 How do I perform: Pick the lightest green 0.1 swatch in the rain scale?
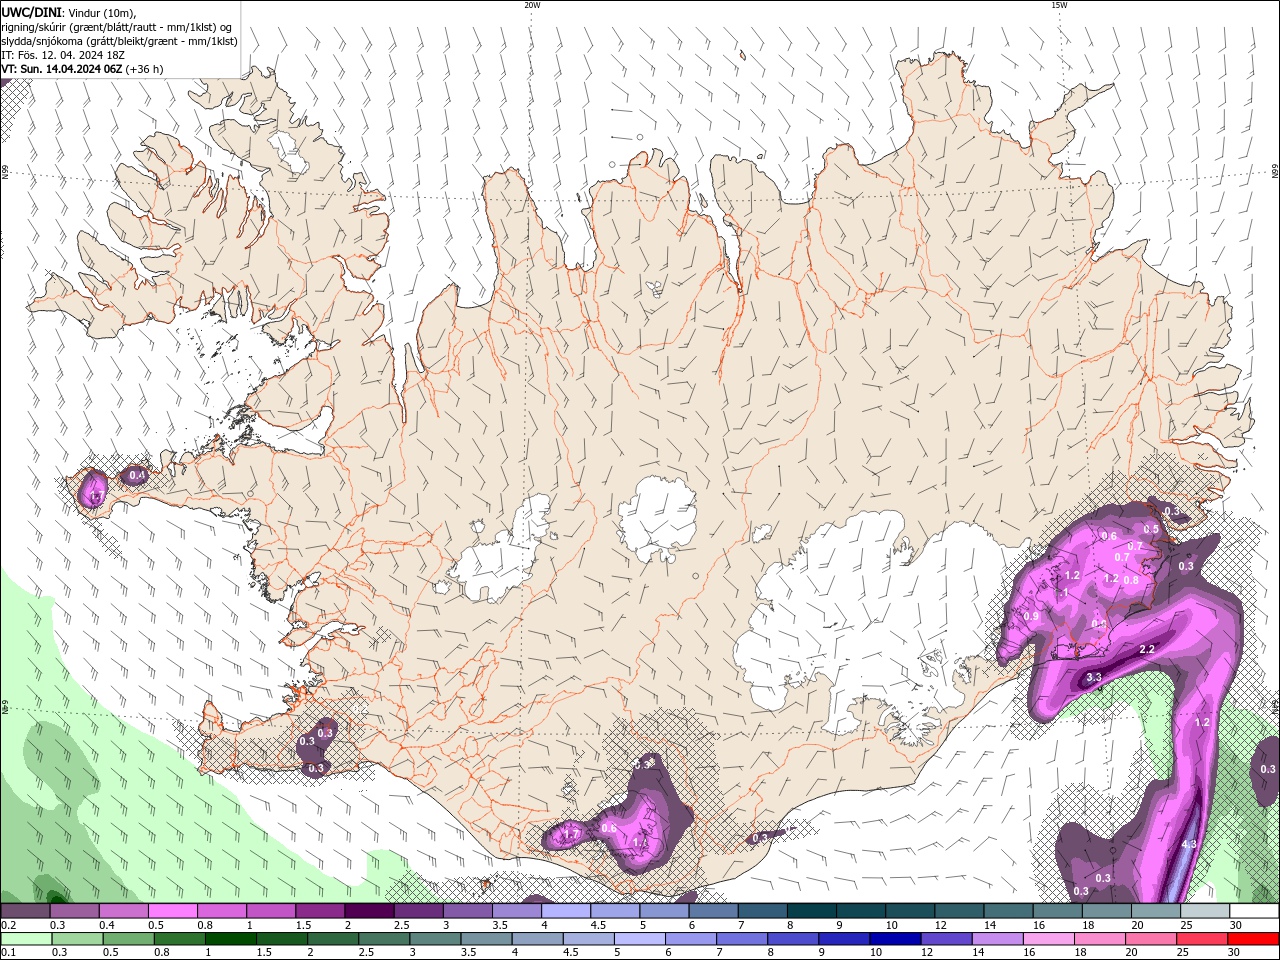[x=25, y=939]
